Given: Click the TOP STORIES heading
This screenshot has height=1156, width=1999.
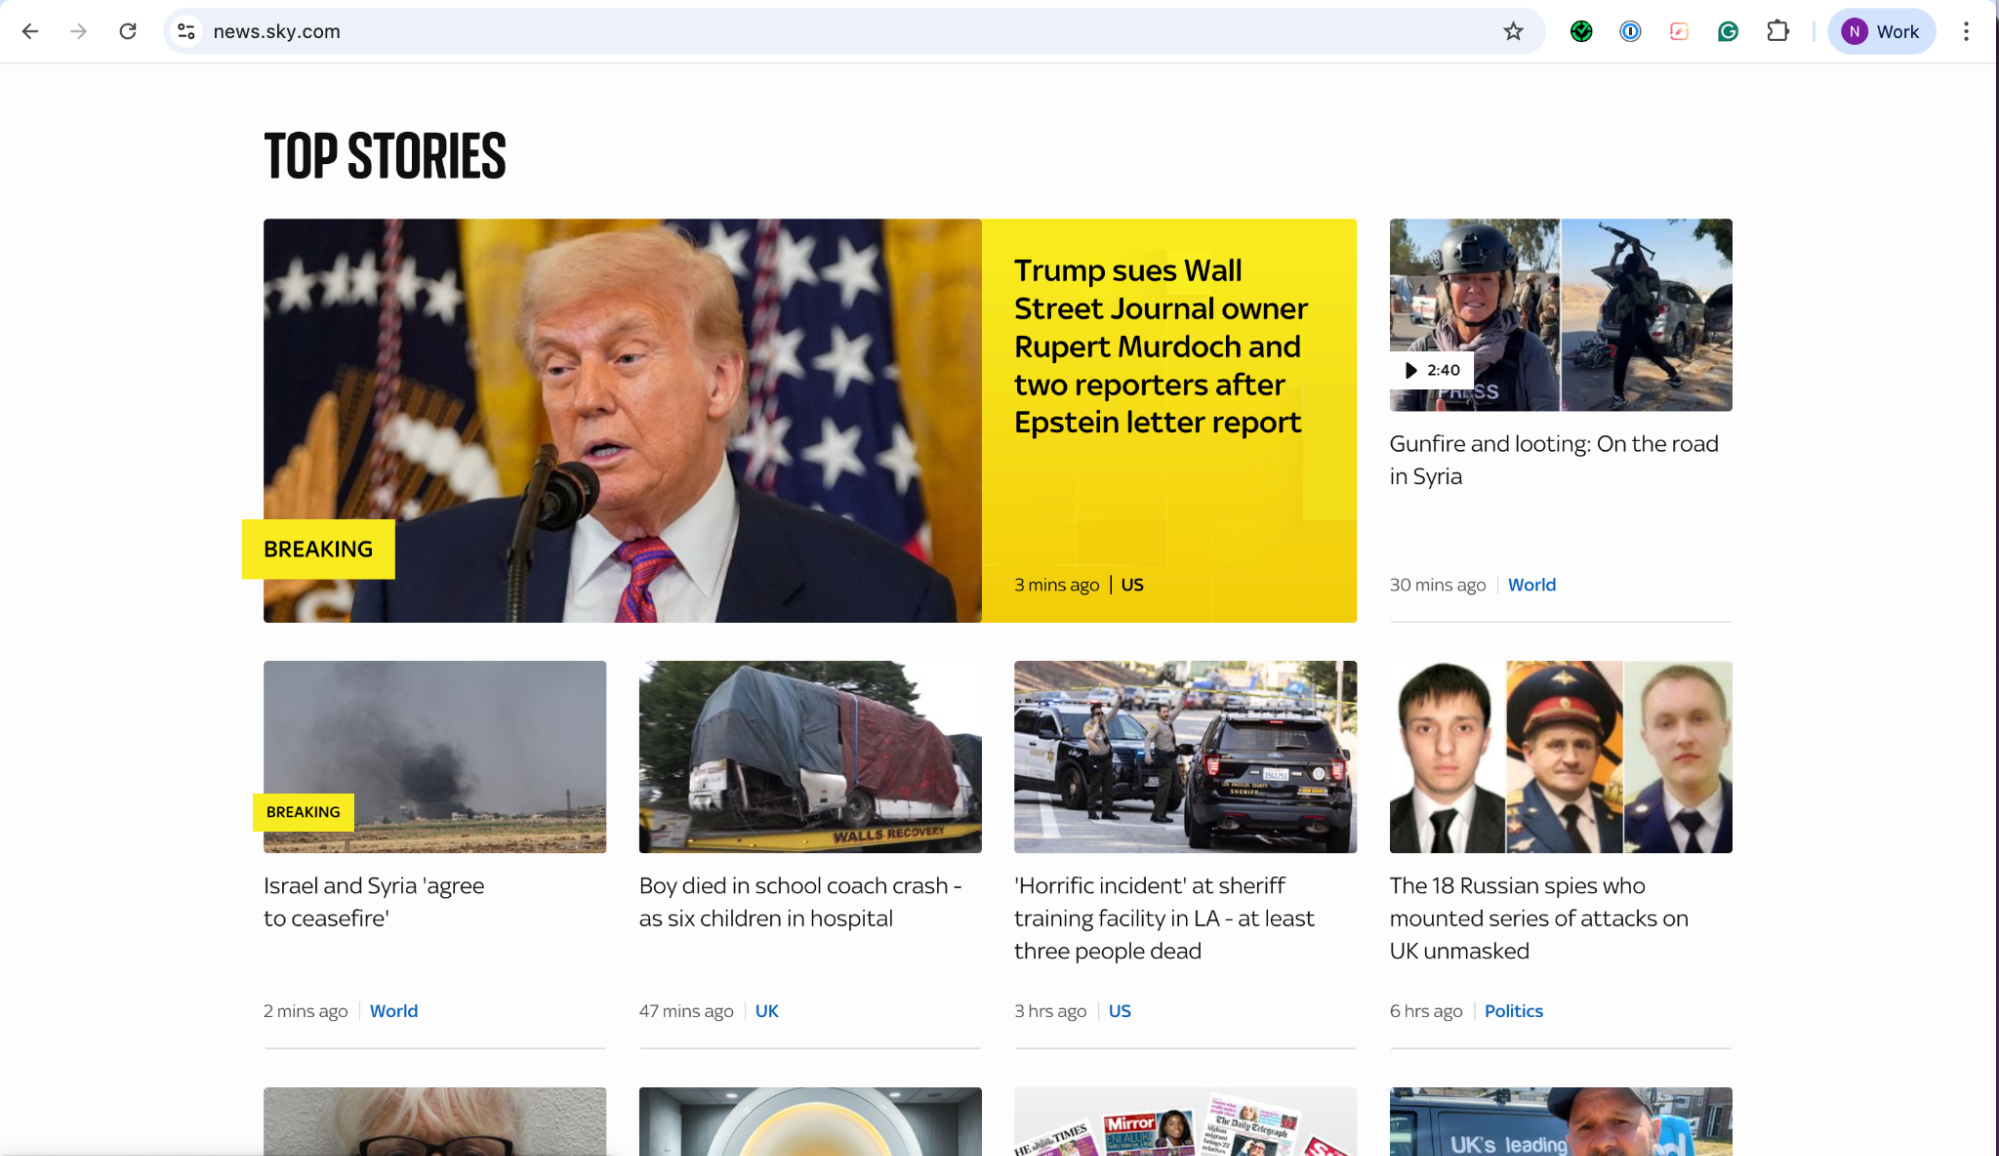Looking at the screenshot, I should coord(385,157).
